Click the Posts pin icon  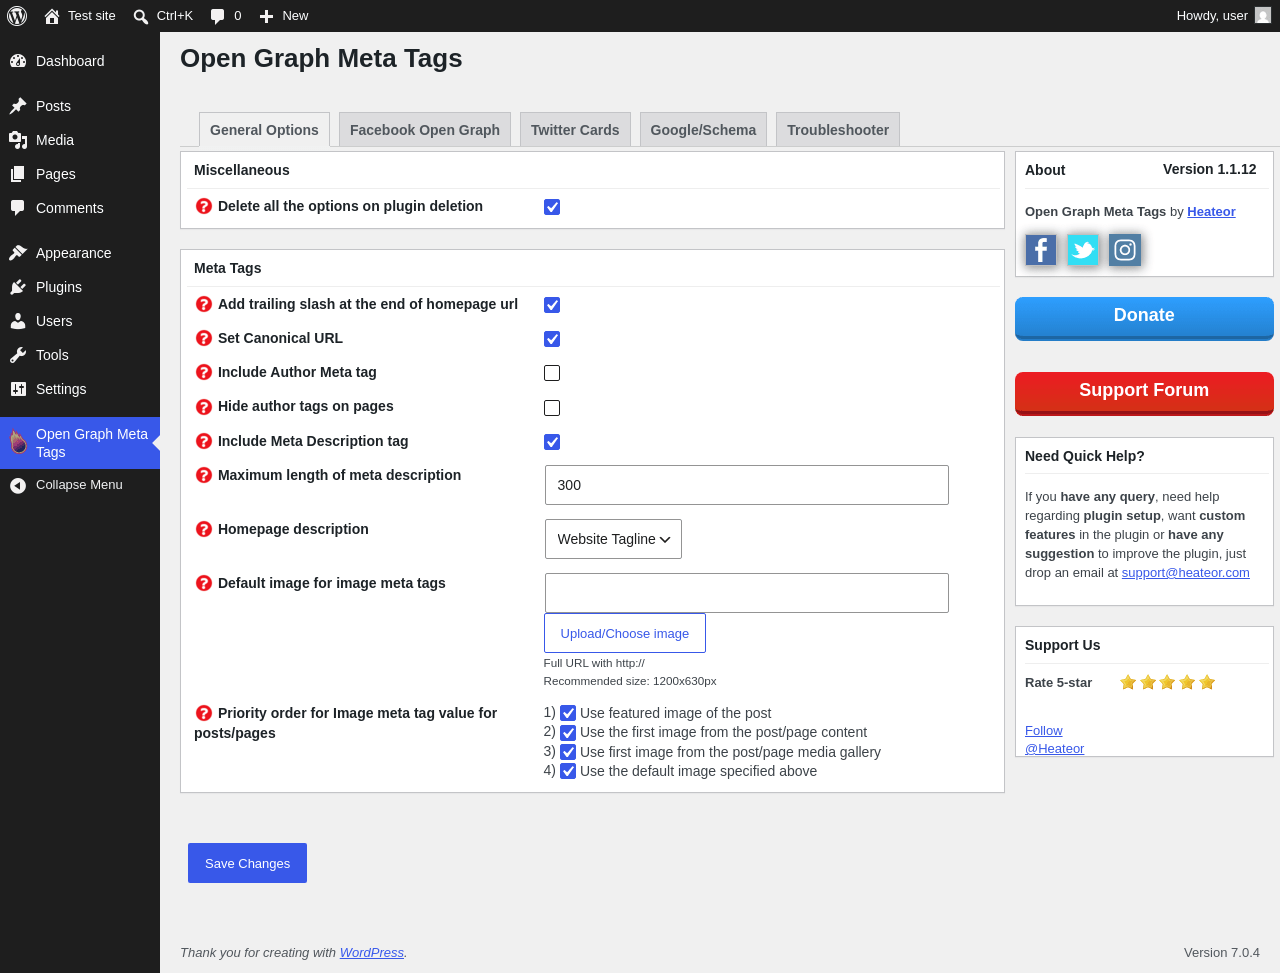[x=18, y=106]
